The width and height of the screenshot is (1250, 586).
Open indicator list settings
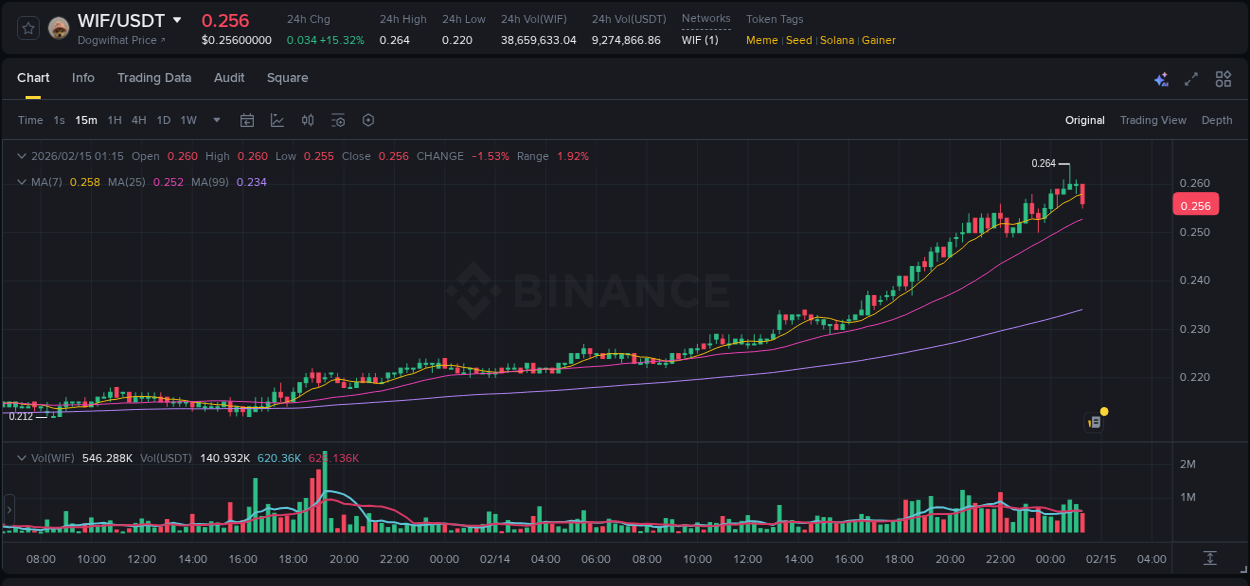[338, 120]
